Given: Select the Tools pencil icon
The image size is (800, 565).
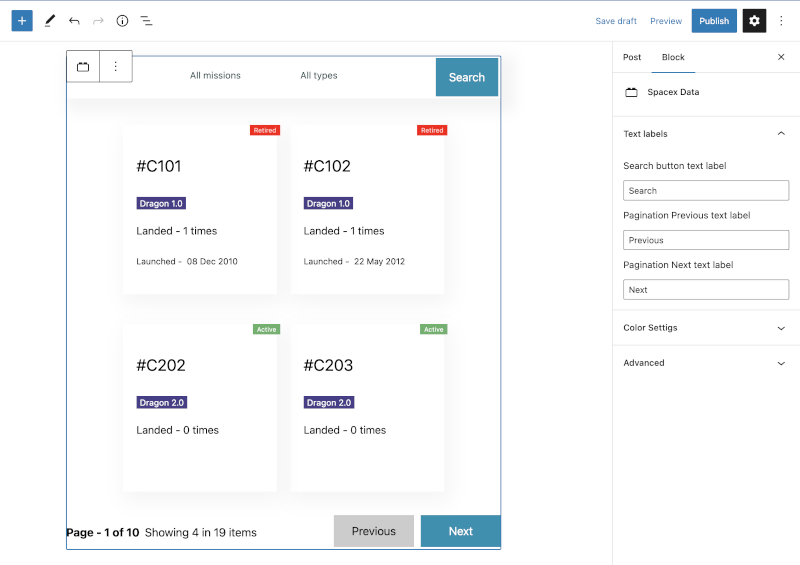Looking at the screenshot, I should point(49,21).
